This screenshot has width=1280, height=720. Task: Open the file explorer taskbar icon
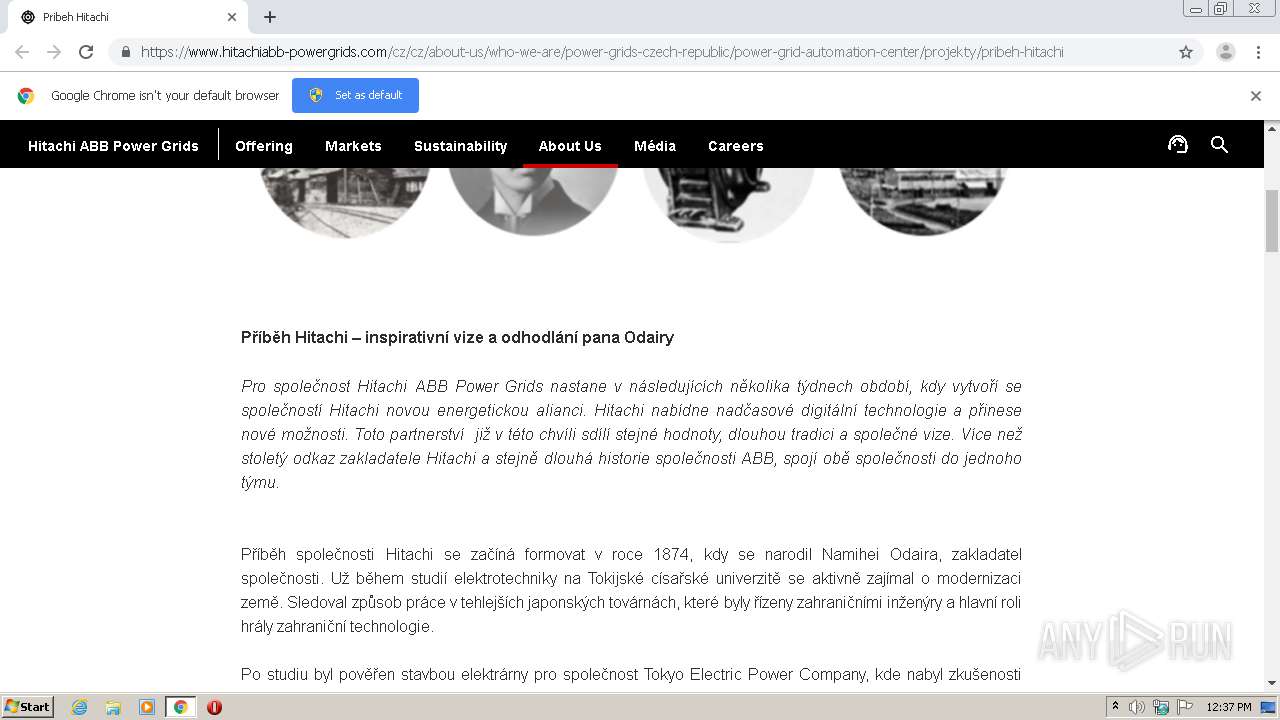(113, 707)
